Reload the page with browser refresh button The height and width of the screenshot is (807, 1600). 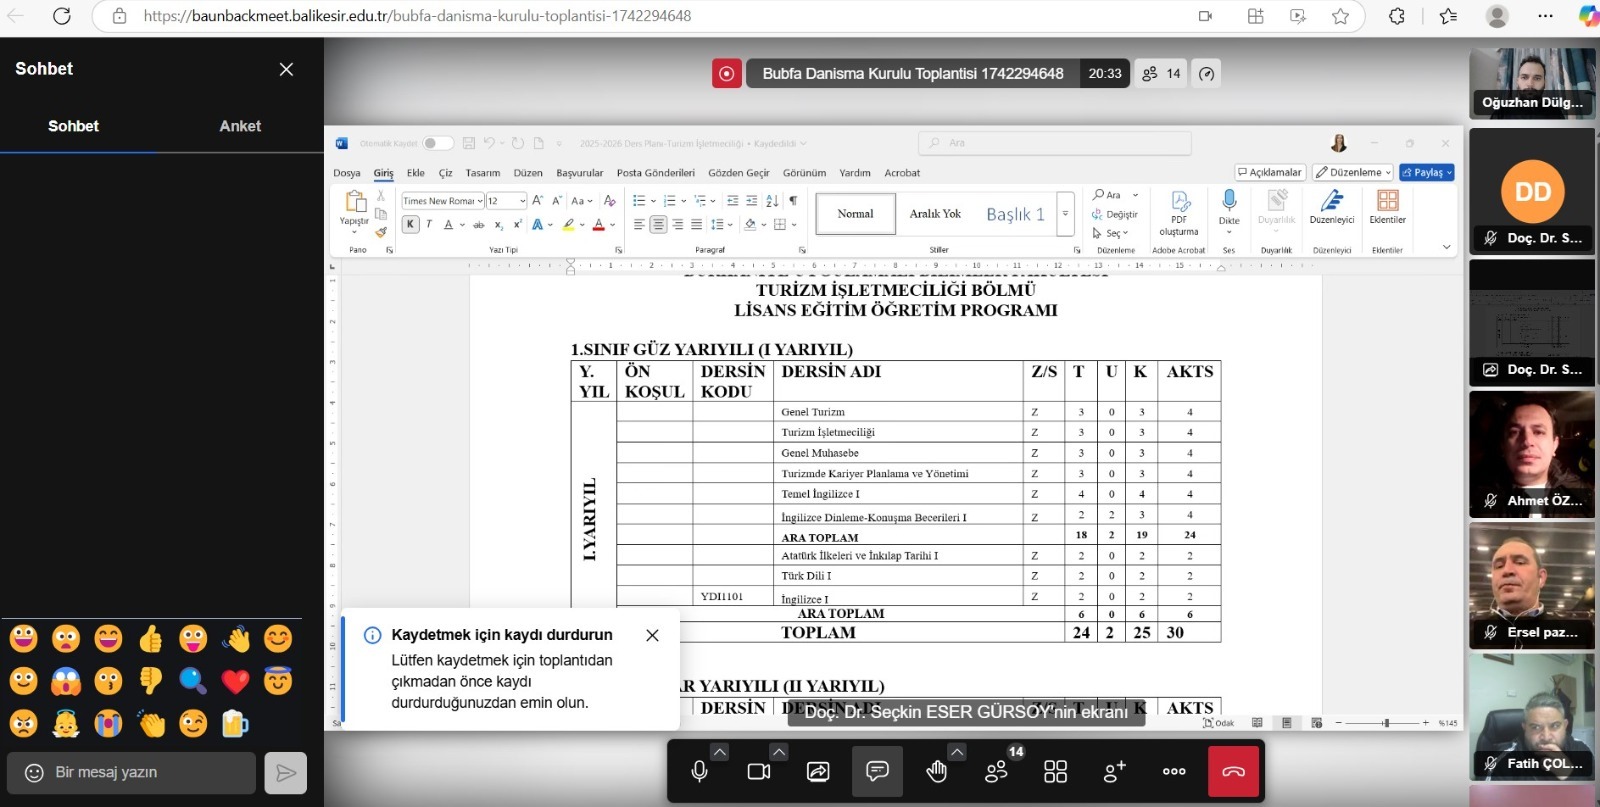click(x=62, y=16)
